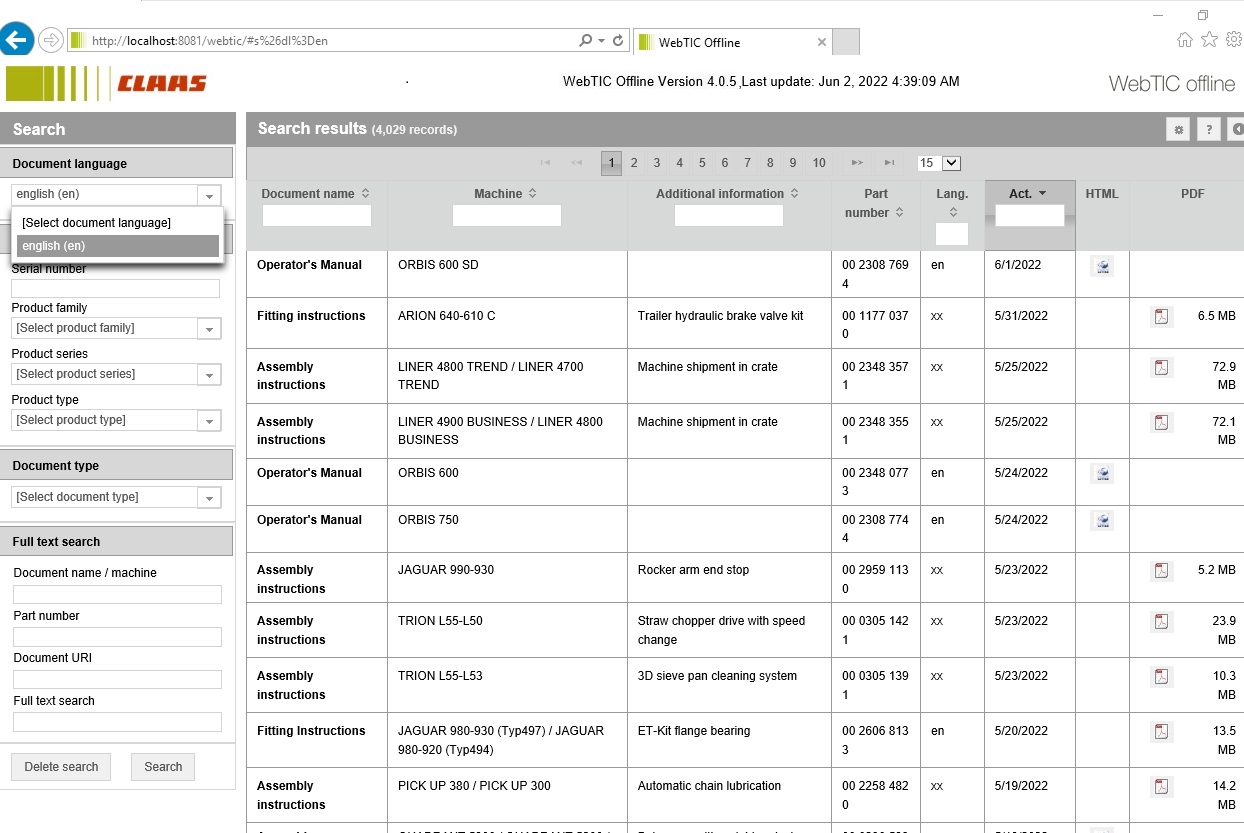This screenshot has width=1244, height=833.
Task: Open HTML manual for ORBIS 600
Action: pos(1102,474)
